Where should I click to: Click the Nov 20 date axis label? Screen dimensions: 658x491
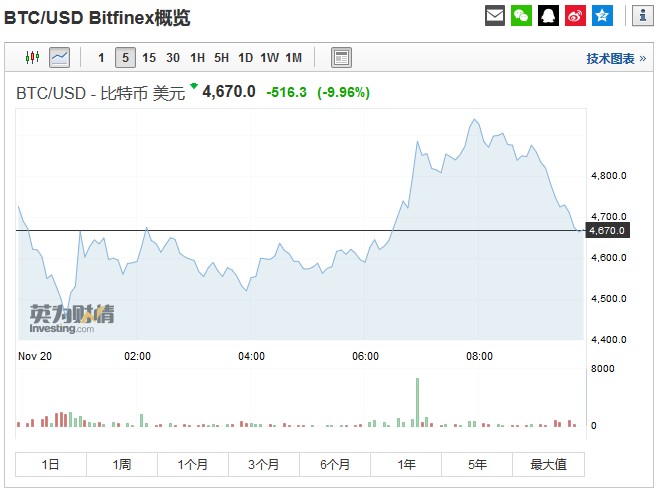click(35, 356)
